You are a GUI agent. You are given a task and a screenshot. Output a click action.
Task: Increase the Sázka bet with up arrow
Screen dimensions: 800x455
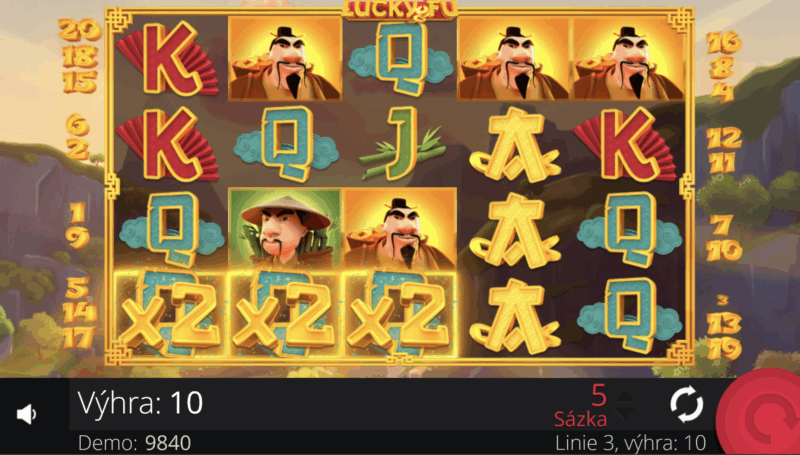[x=623, y=397]
